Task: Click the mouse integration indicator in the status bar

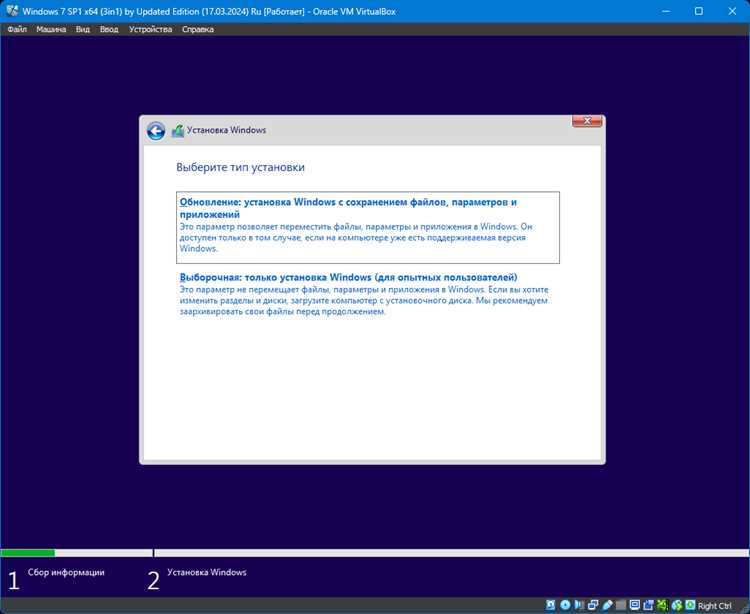Action: (676, 605)
